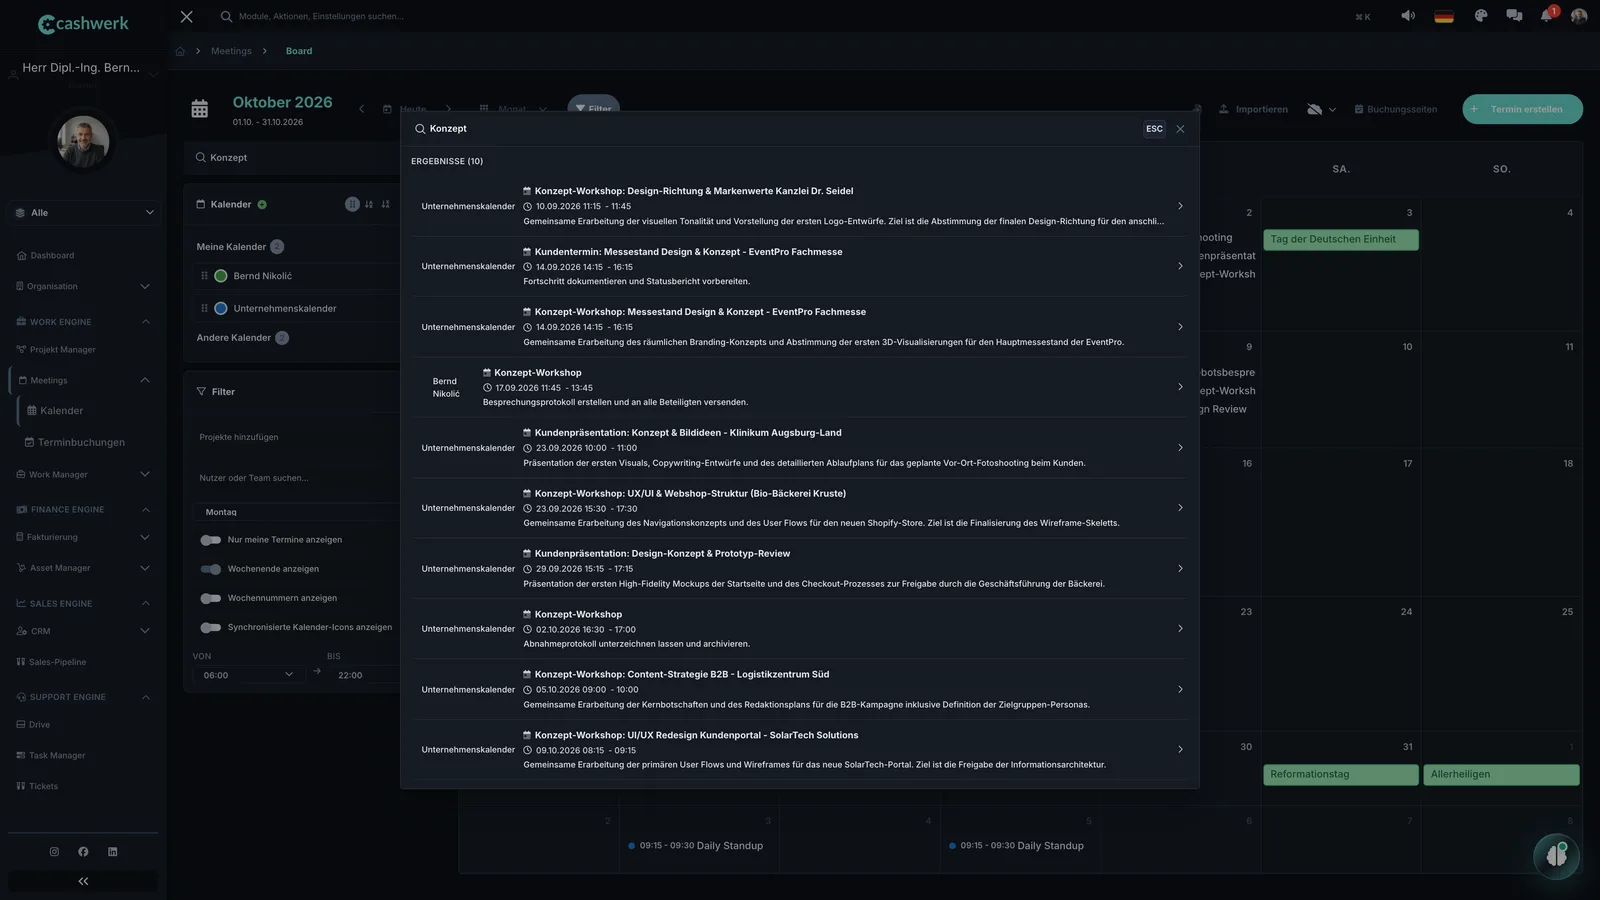
Task: Click Termin erstellen button
Action: 1522,109
